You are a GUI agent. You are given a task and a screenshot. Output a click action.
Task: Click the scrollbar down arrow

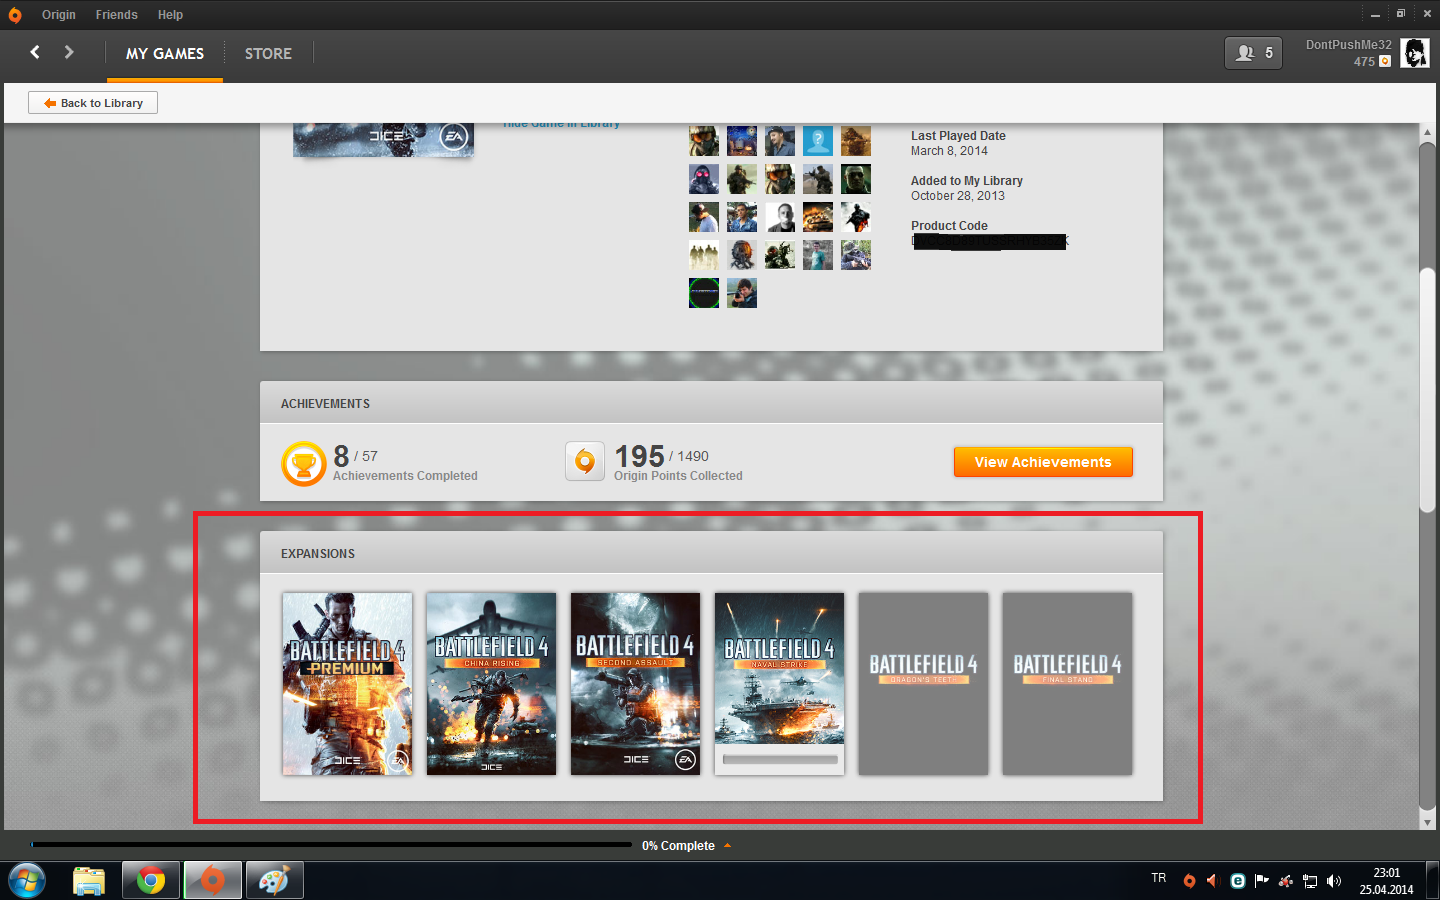[1428, 822]
